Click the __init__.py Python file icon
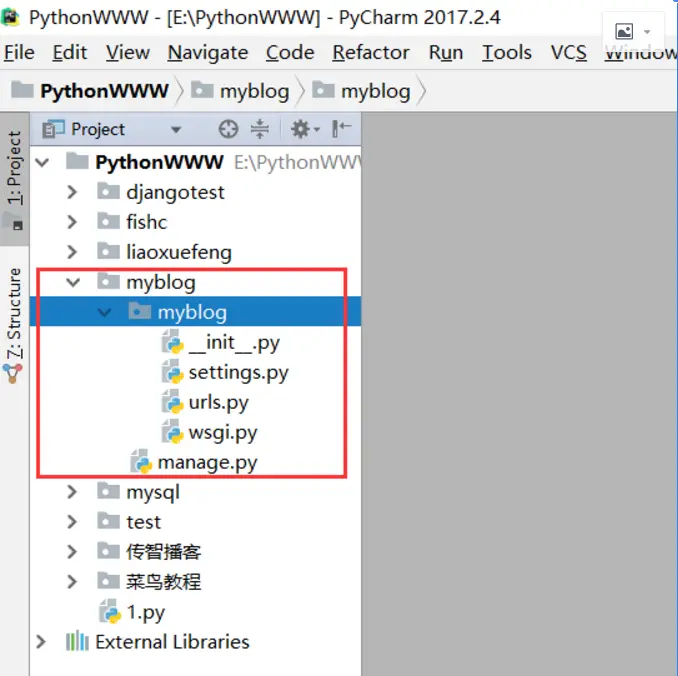 173,342
